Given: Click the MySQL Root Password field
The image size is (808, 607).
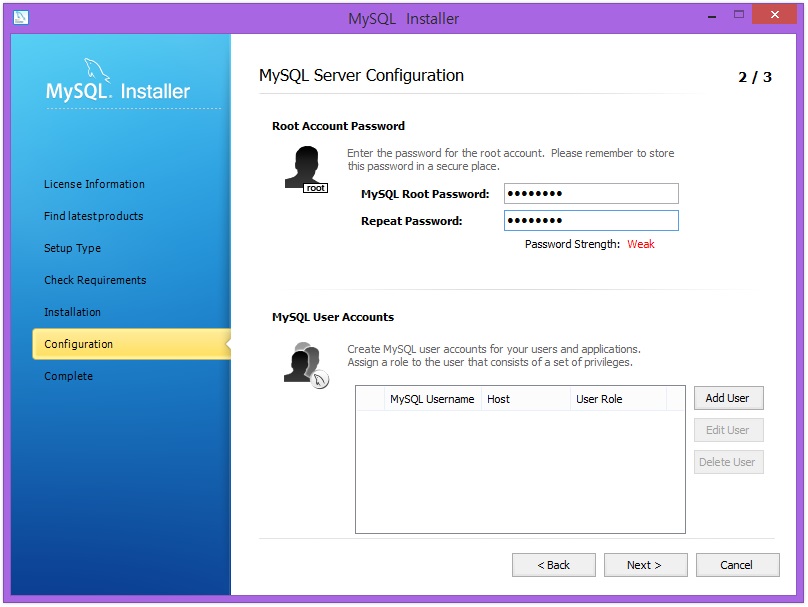Looking at the screenshot, I should [591, 193].
